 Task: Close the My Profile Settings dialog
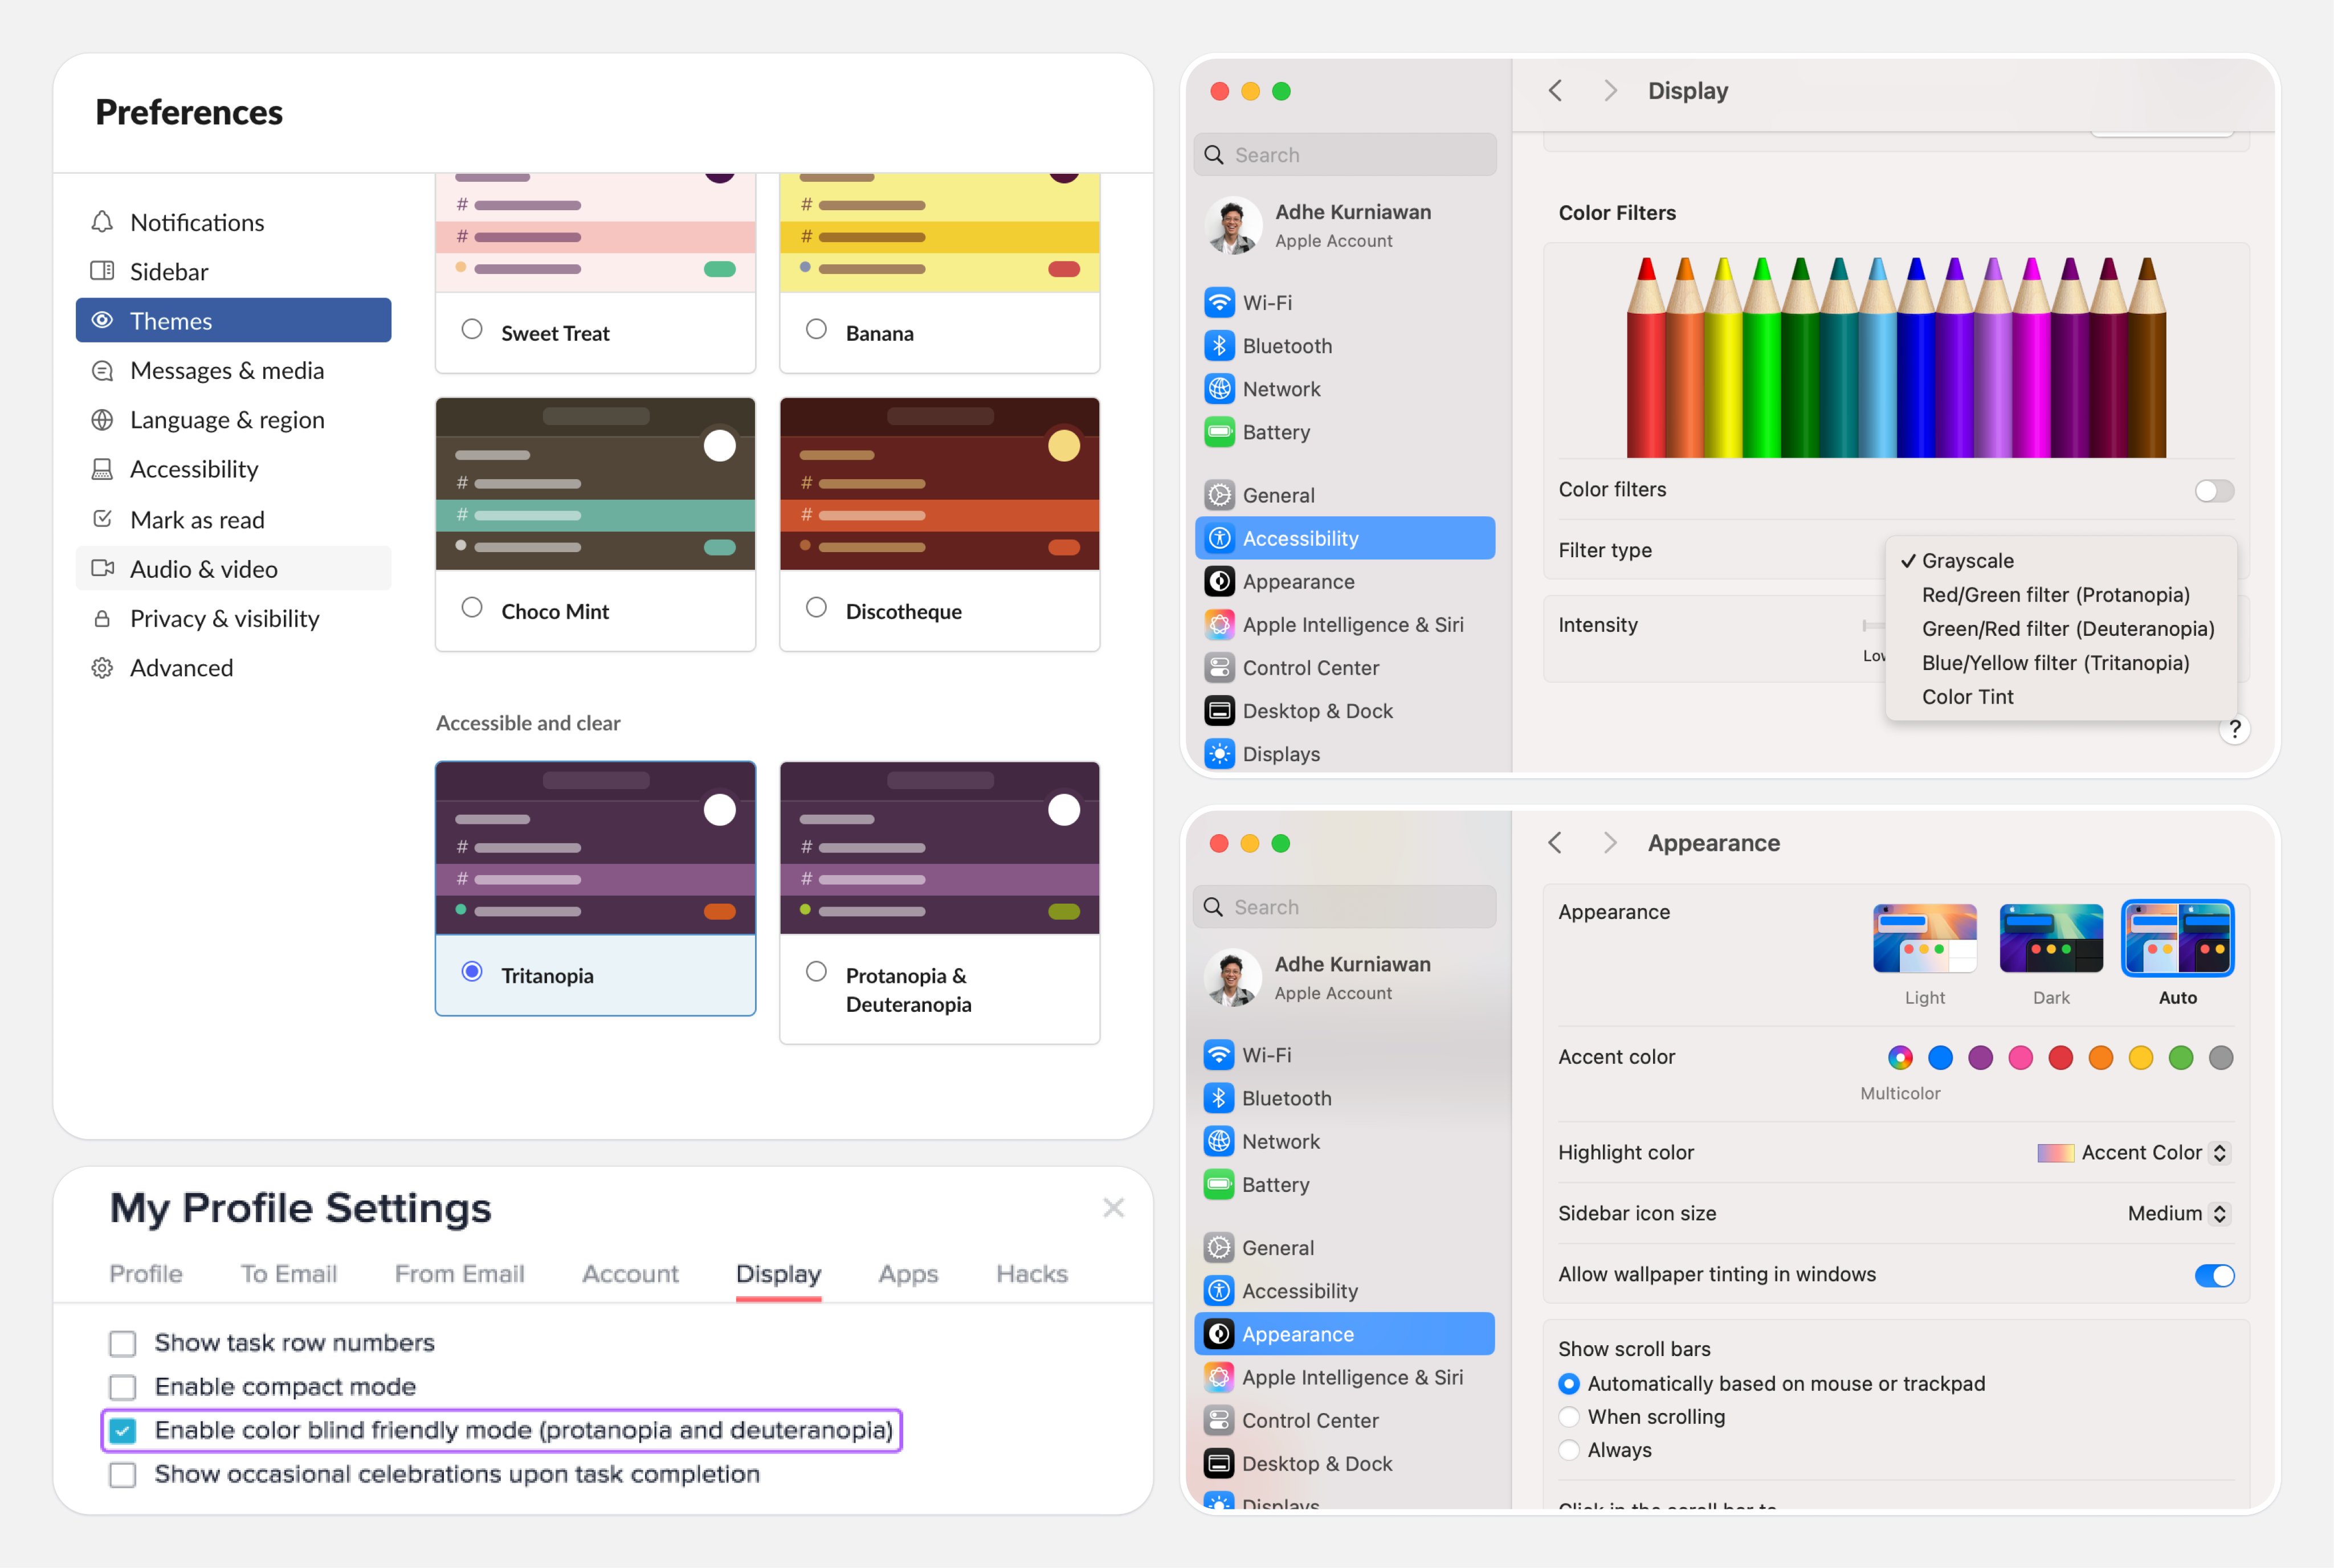pos(1113,1208)
